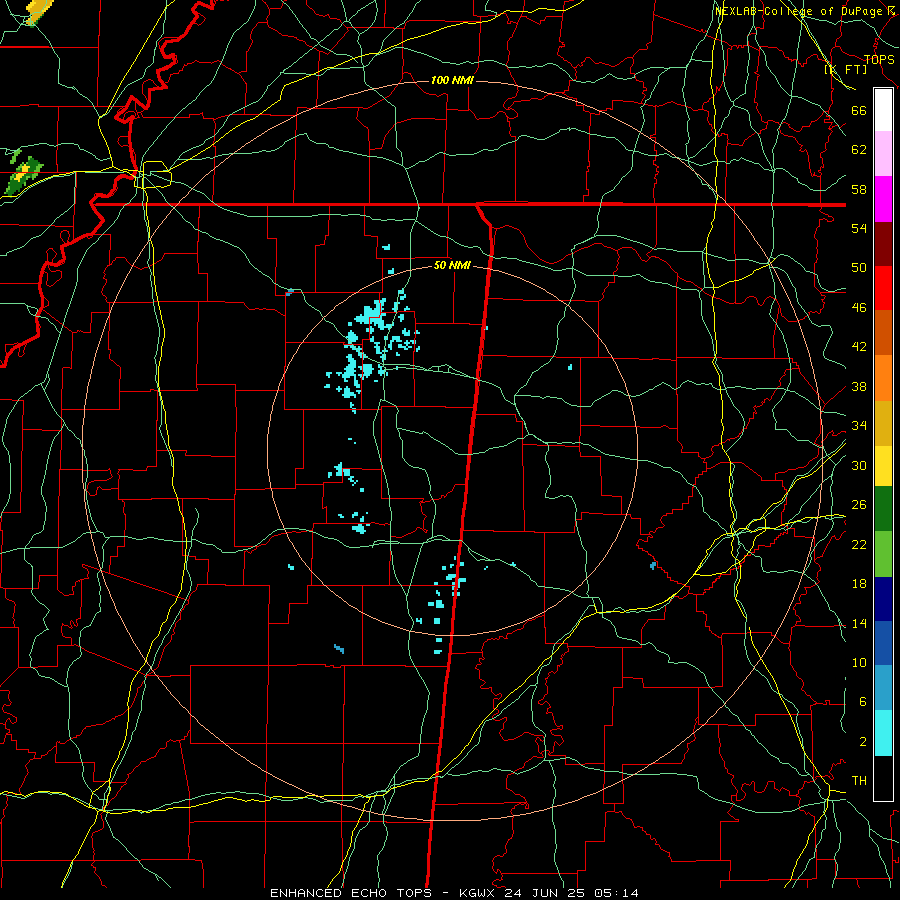Click the legend value '22'
900x900 pixels.
(859, 544)
